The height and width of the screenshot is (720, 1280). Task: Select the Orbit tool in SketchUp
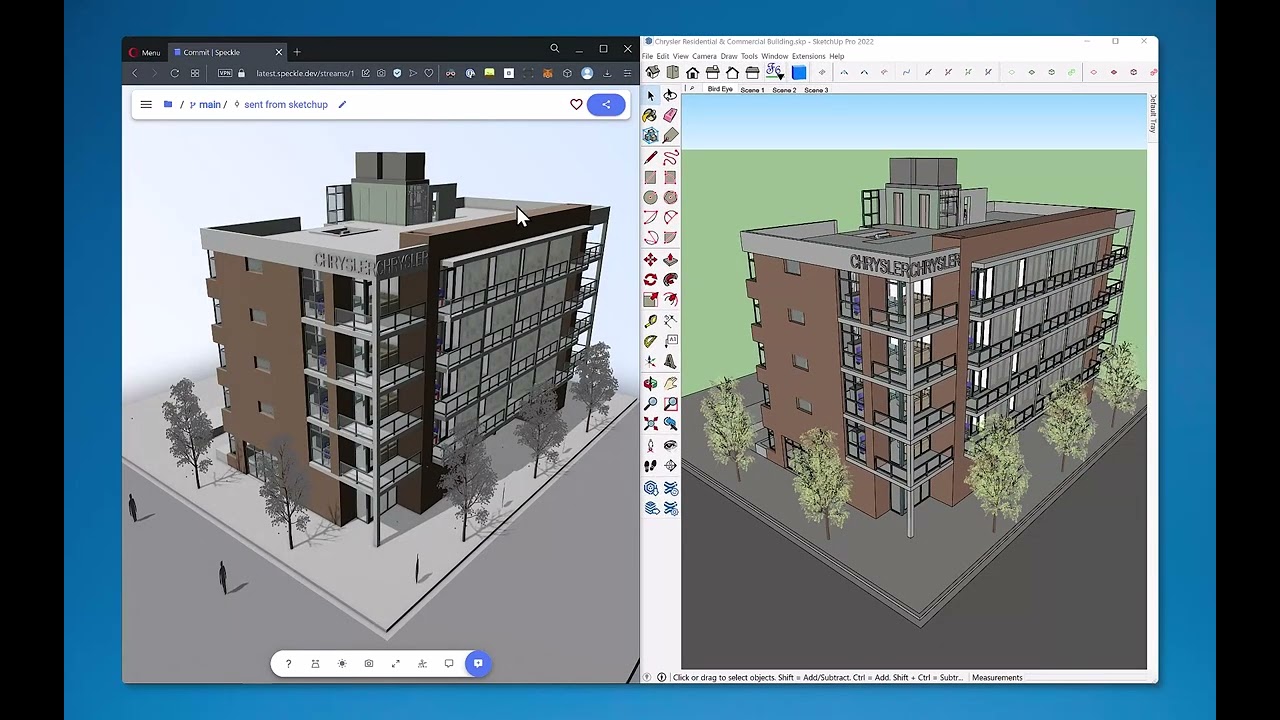651,383
